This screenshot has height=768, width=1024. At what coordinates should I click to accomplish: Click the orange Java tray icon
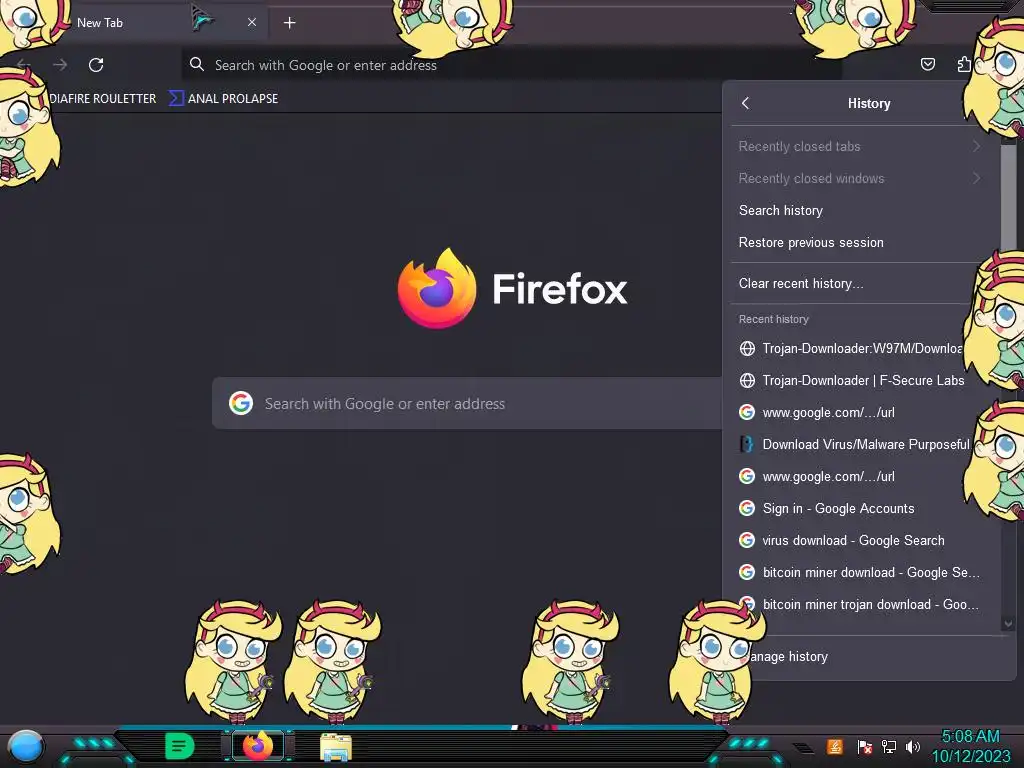tap(835, 746)
